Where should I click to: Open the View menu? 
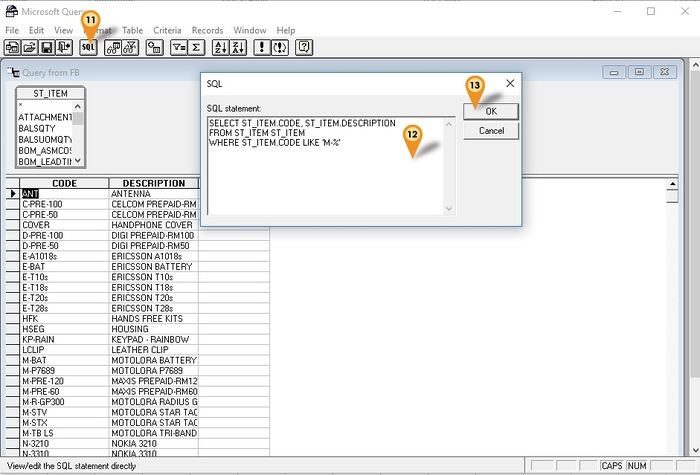point(63,30)
